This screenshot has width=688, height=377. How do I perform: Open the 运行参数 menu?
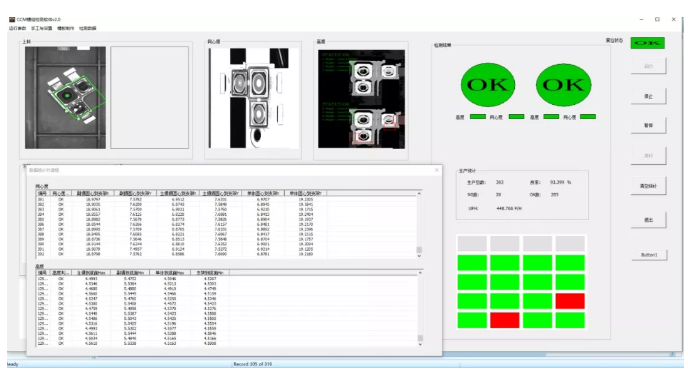coord(18,28)
